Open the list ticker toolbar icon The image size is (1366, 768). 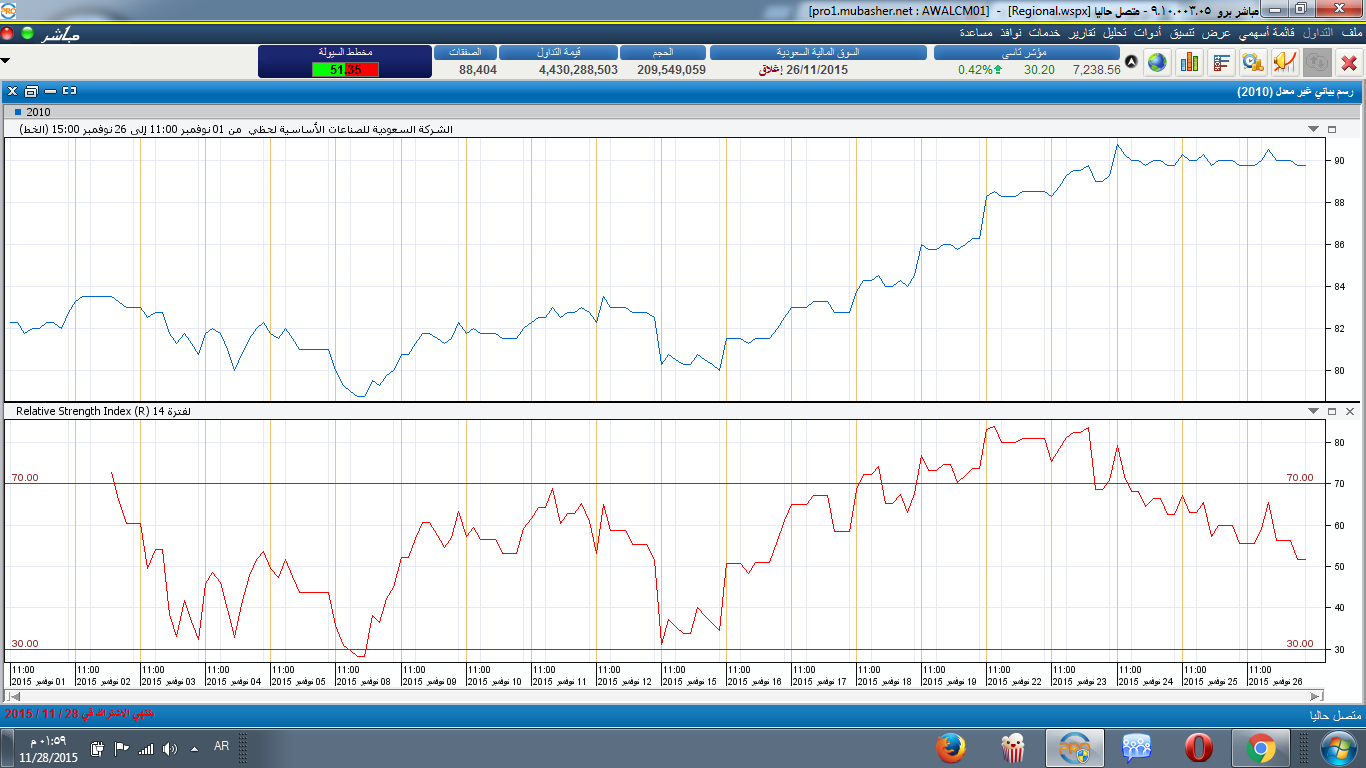[x=1221, y=62]
